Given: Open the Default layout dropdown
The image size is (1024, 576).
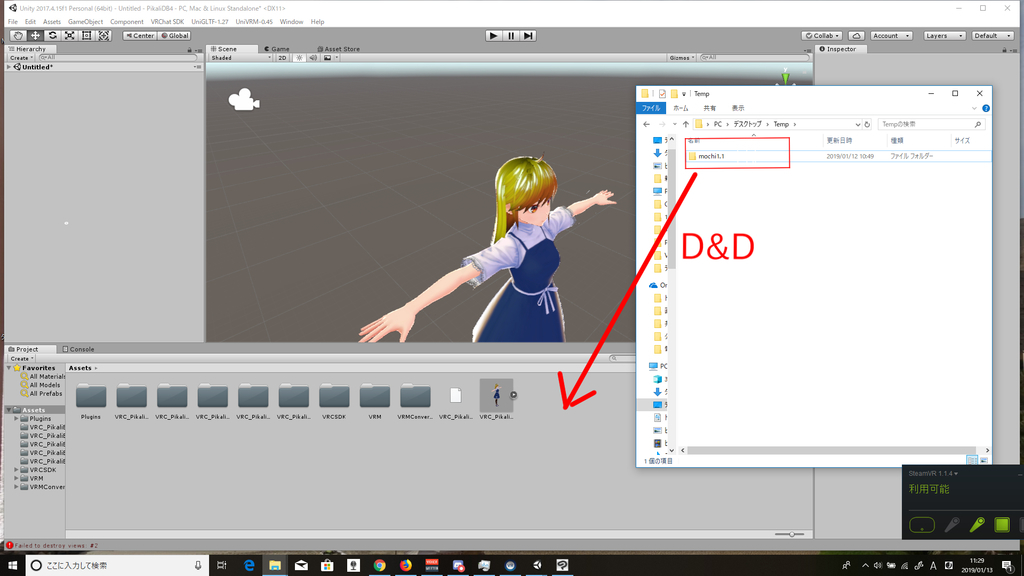Looking at the screenshot, I should tap(992, 36).
